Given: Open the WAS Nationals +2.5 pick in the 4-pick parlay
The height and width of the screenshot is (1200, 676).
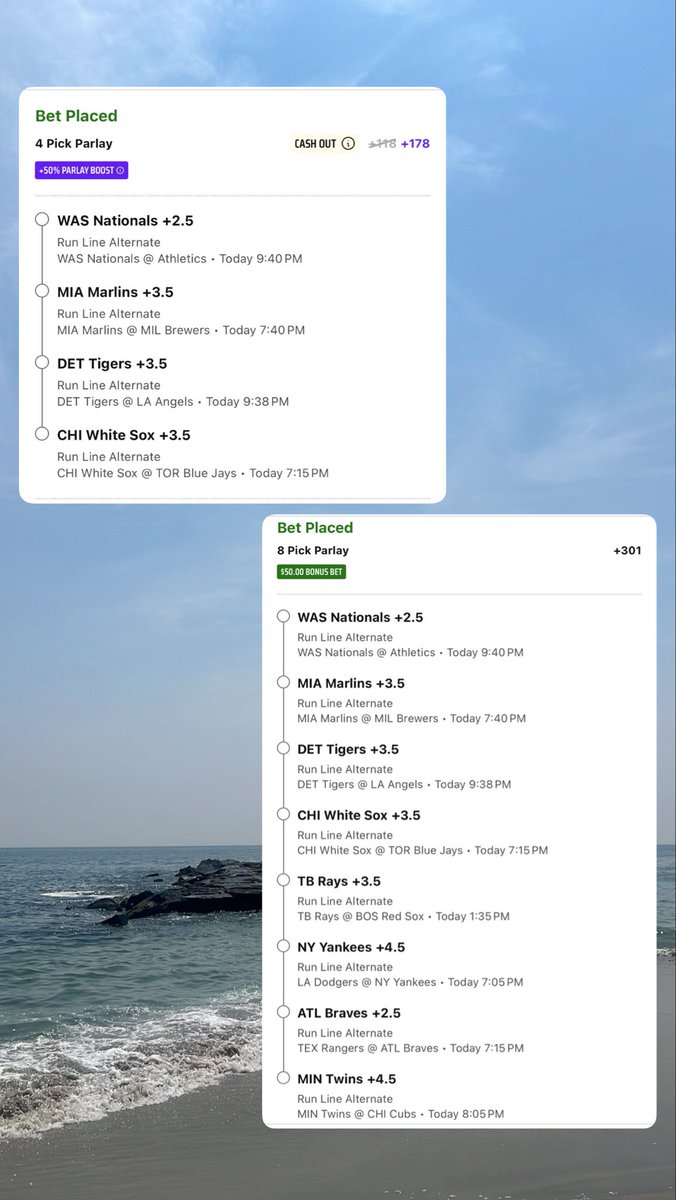Looking at the screenshot, I should tap(125, 220).
